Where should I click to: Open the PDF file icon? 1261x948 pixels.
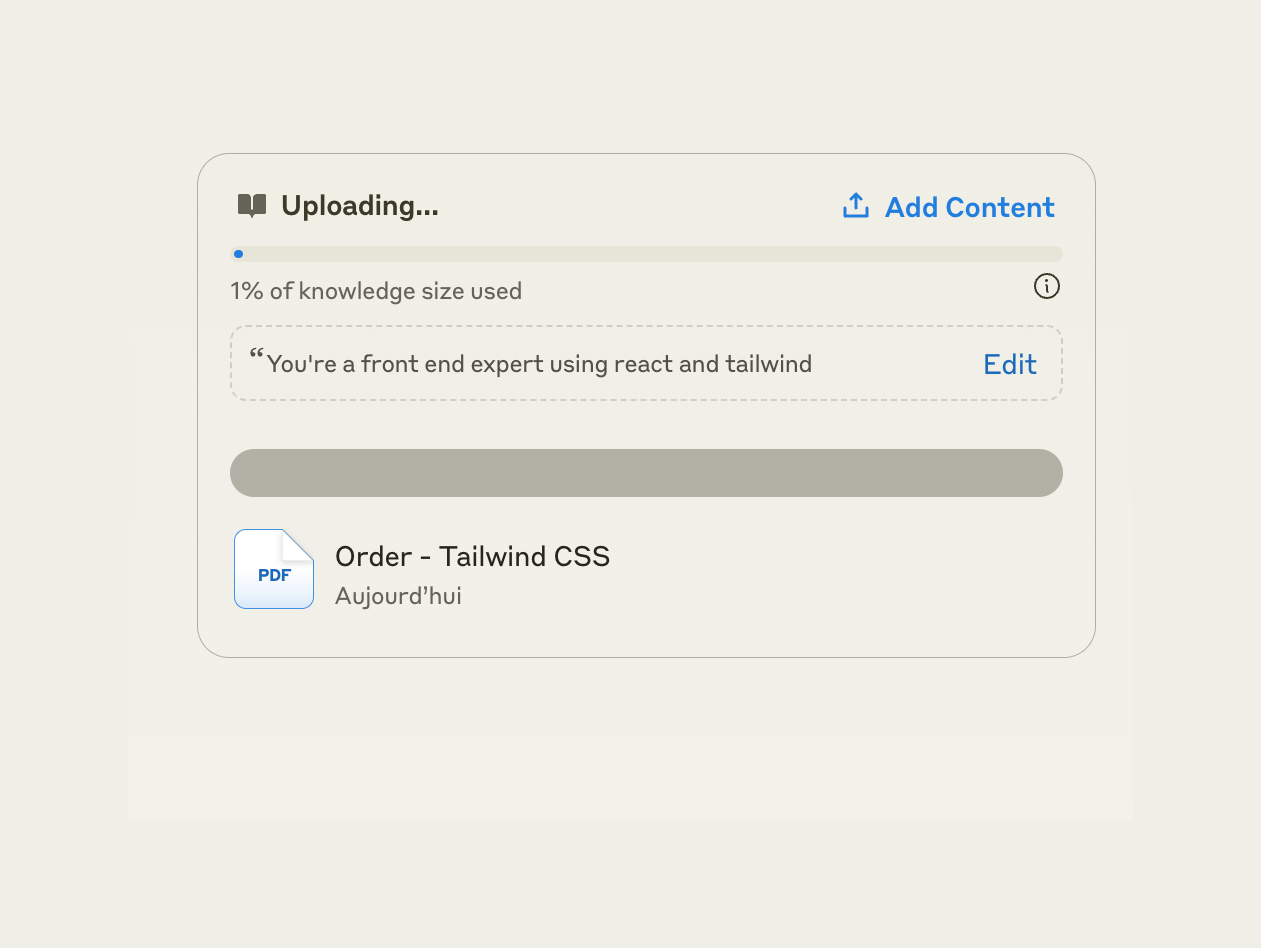(x=274, y=569)
